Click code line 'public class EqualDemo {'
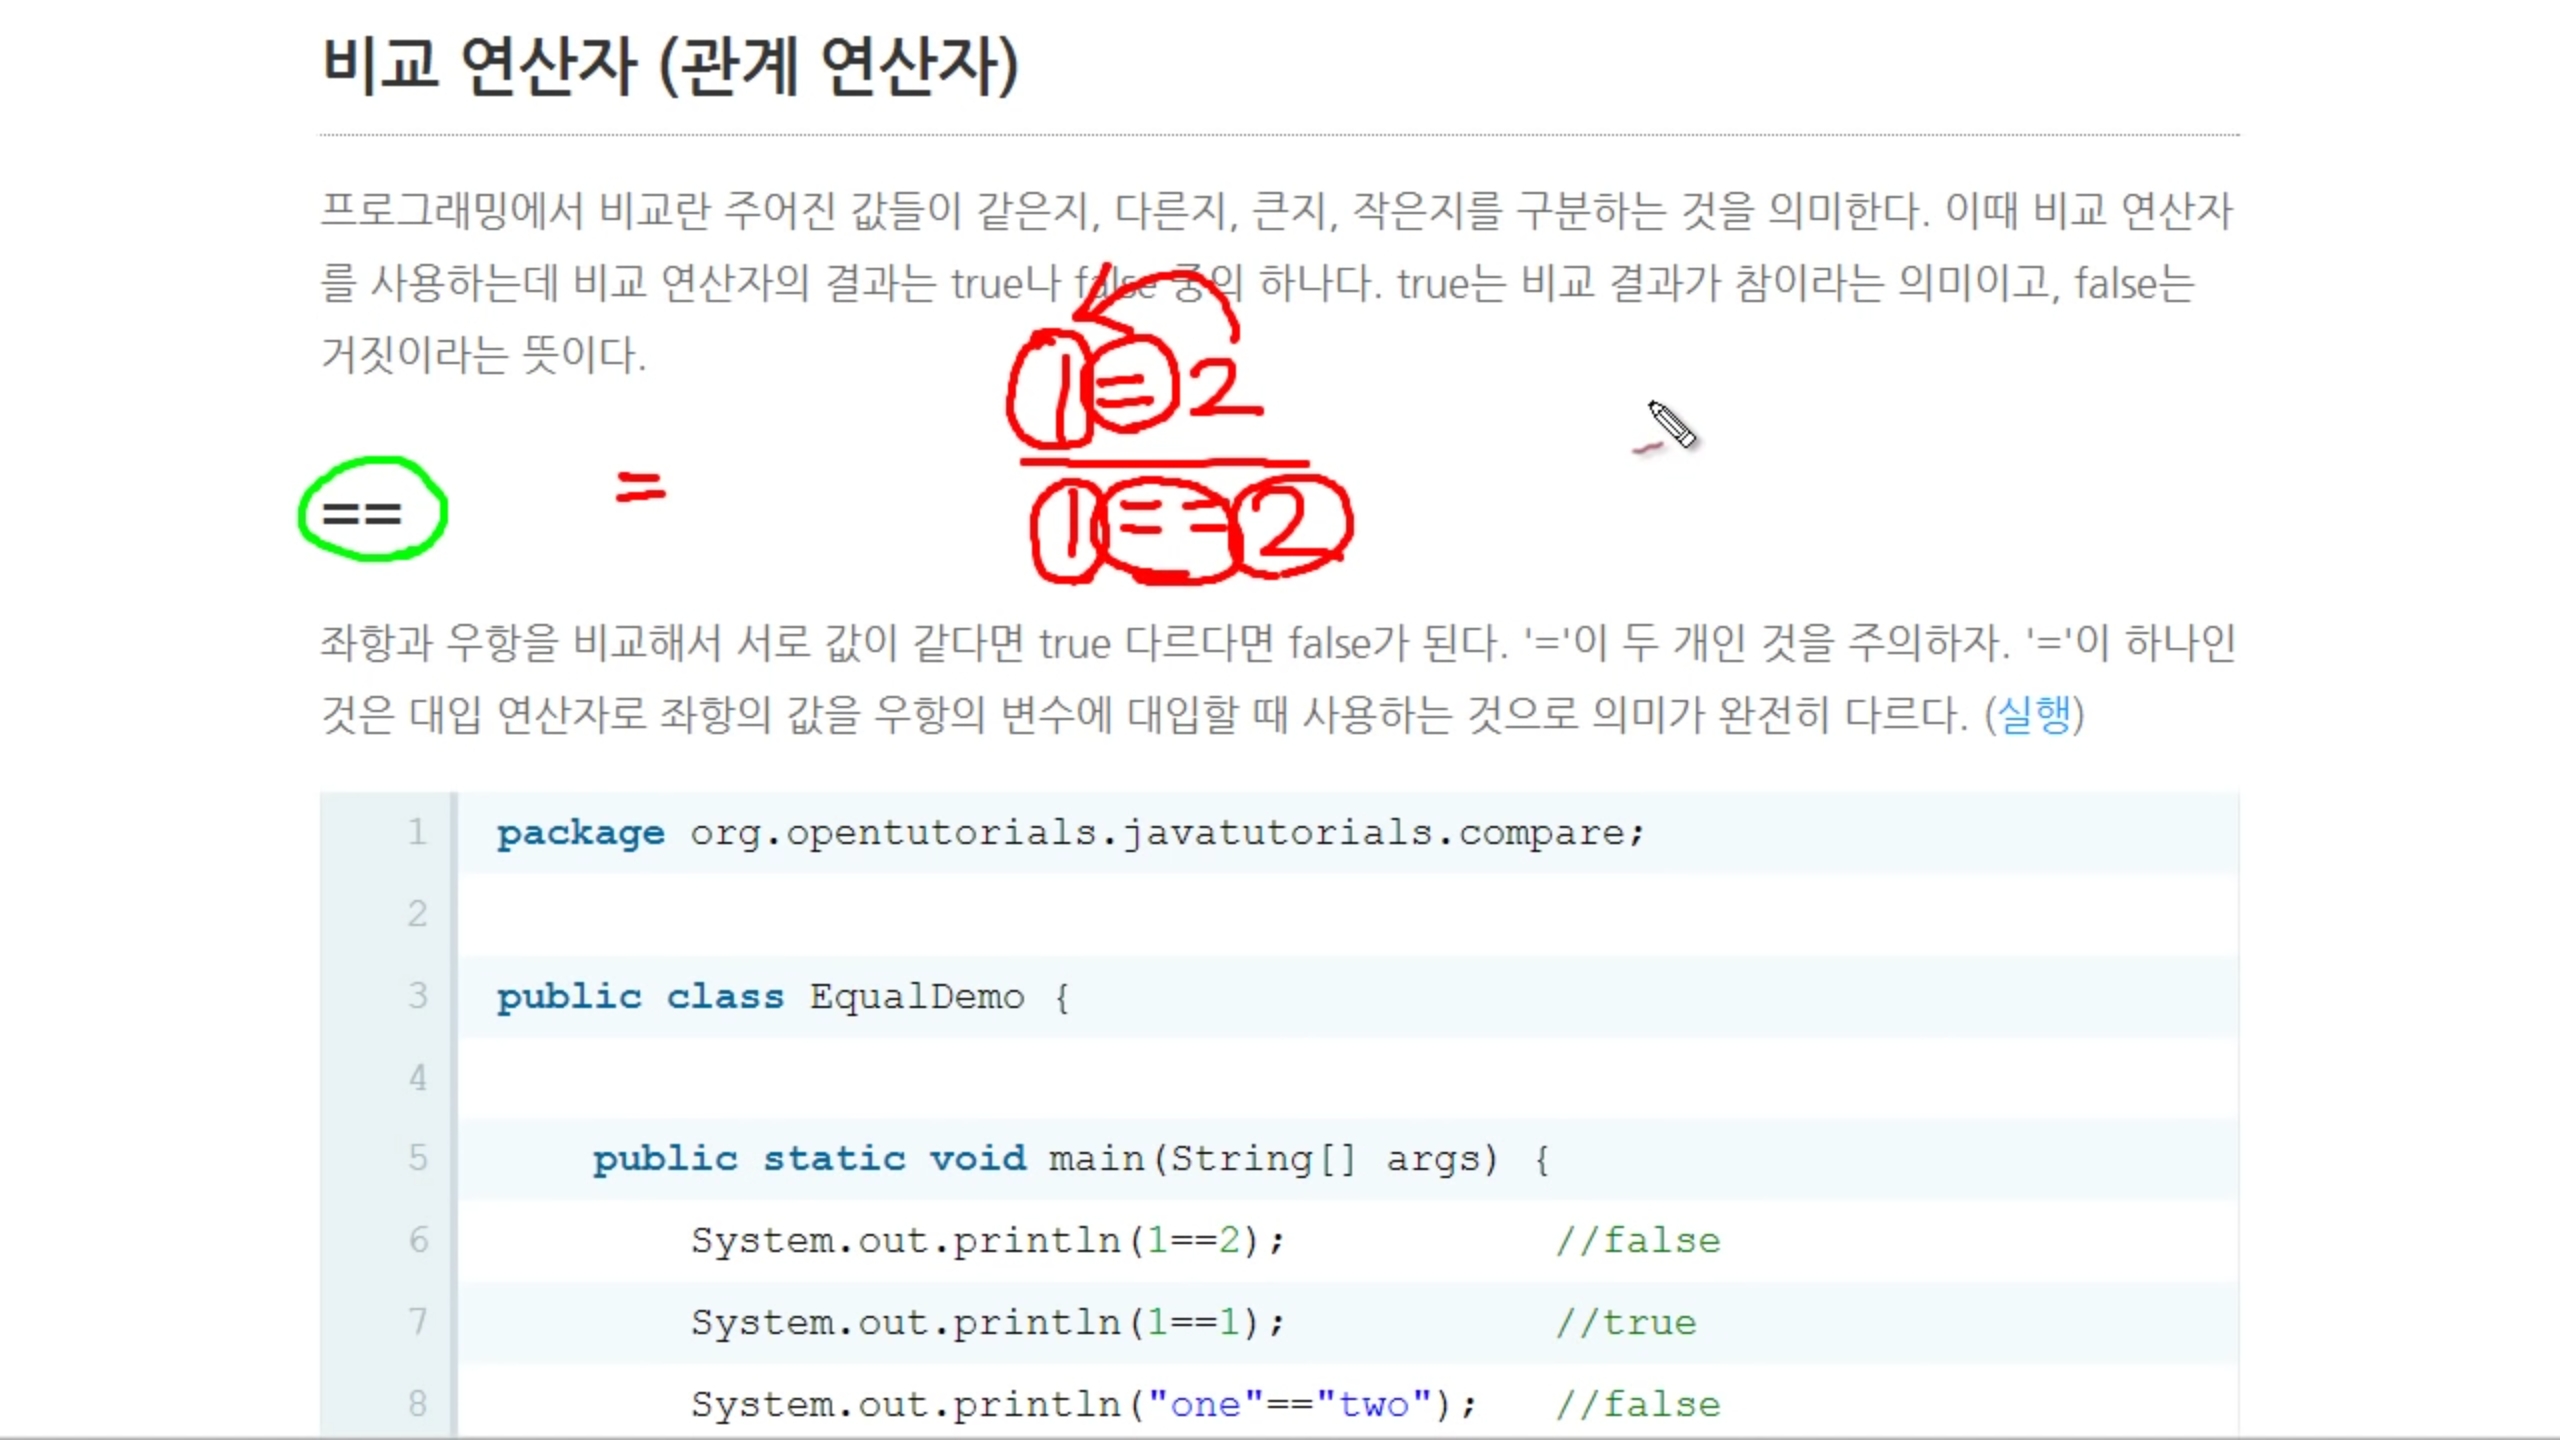Screen dimensions: 2560x1440 point(783,997)
